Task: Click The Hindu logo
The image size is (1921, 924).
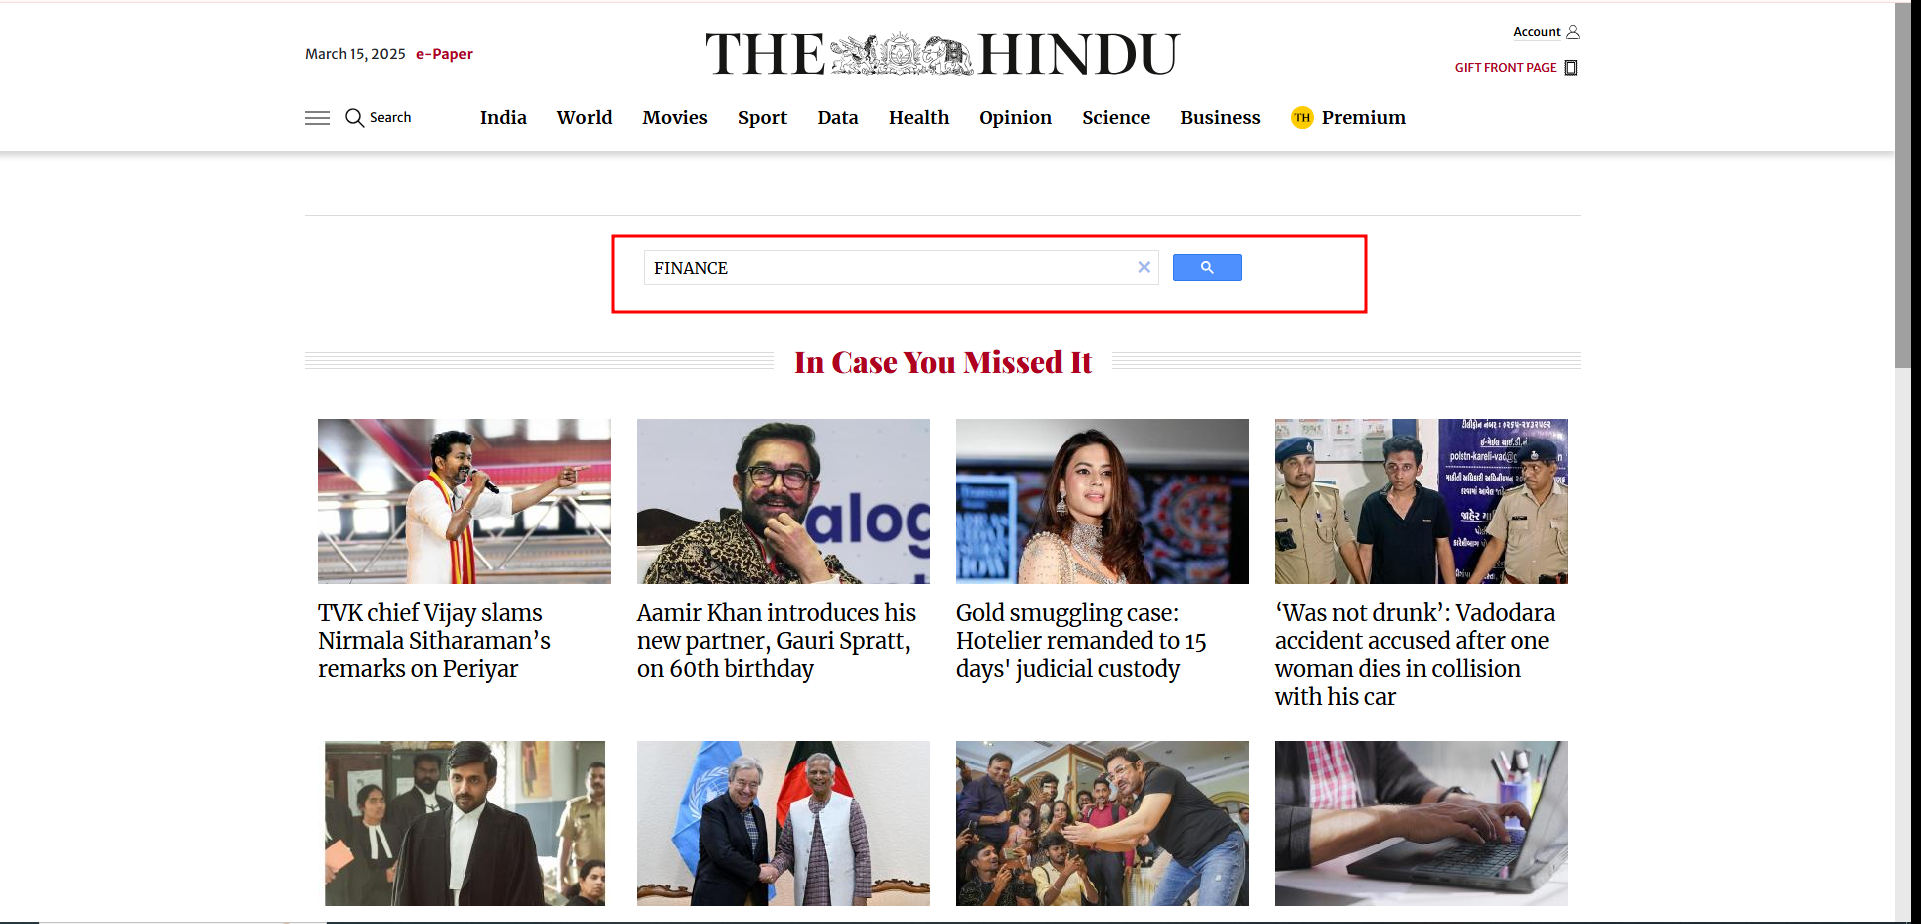Action: (x=942, y=54)
